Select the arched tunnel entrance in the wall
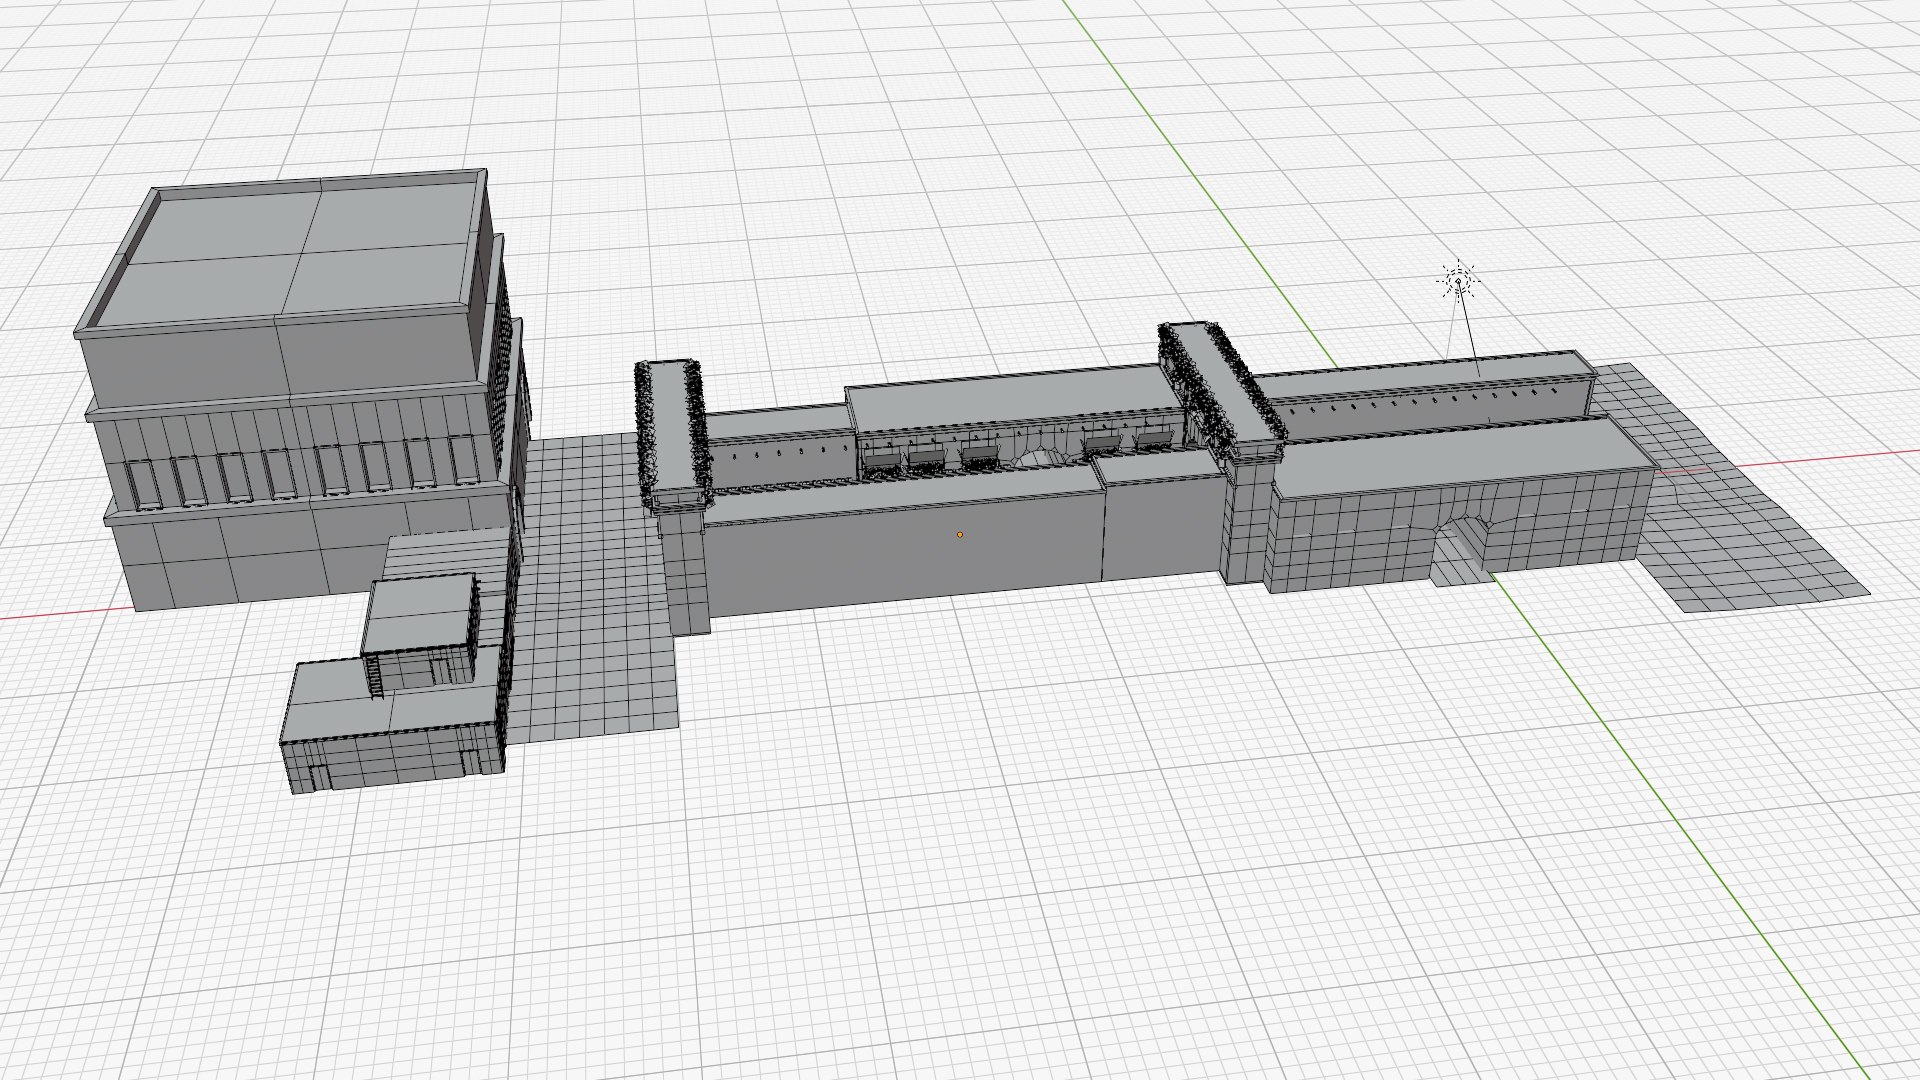The width and height of the screenshot is (1920, 1080). point(1462,550)
